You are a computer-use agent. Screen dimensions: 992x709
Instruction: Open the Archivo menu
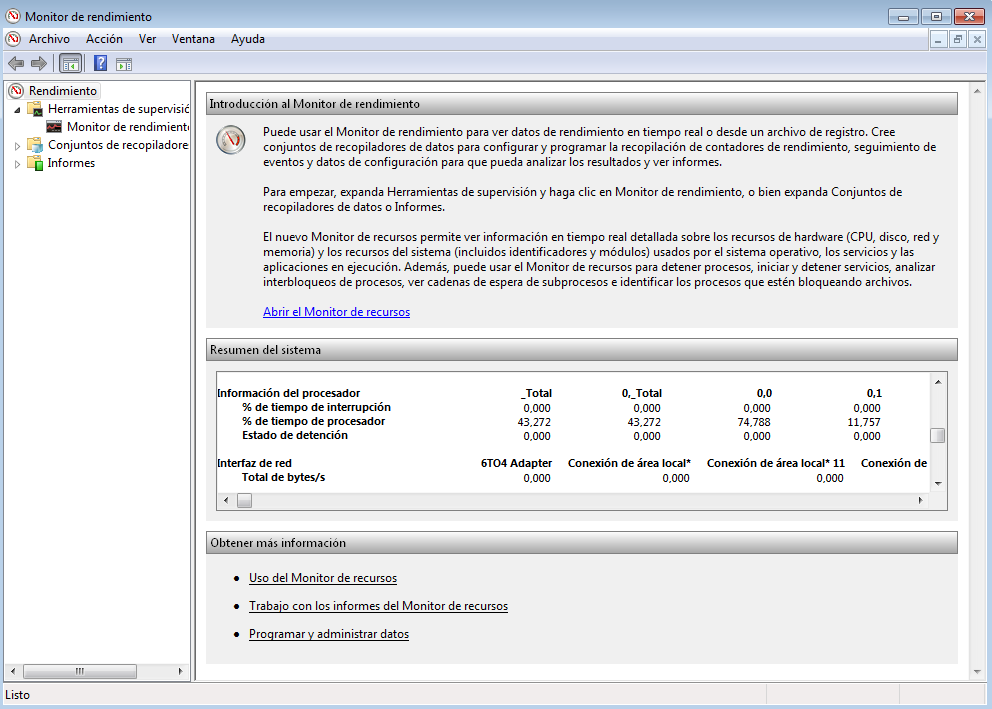coord(49,39)
